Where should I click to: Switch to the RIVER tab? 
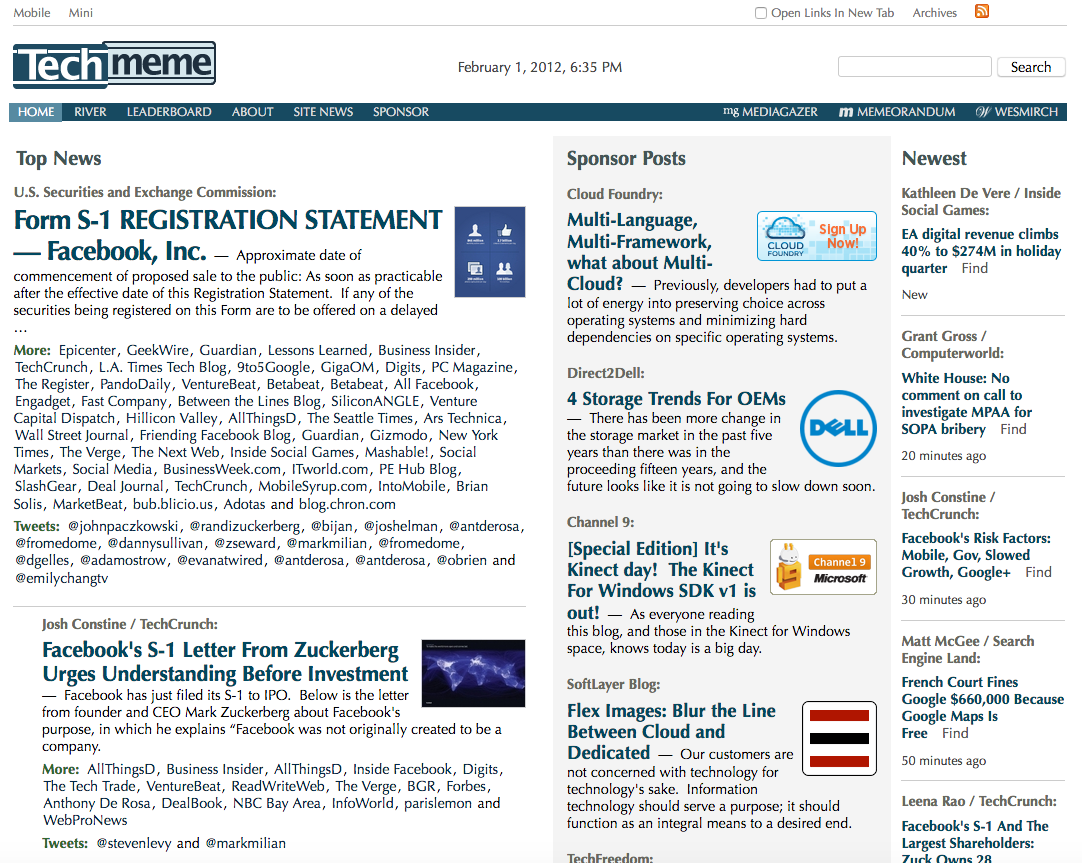(x=90, y=111)
